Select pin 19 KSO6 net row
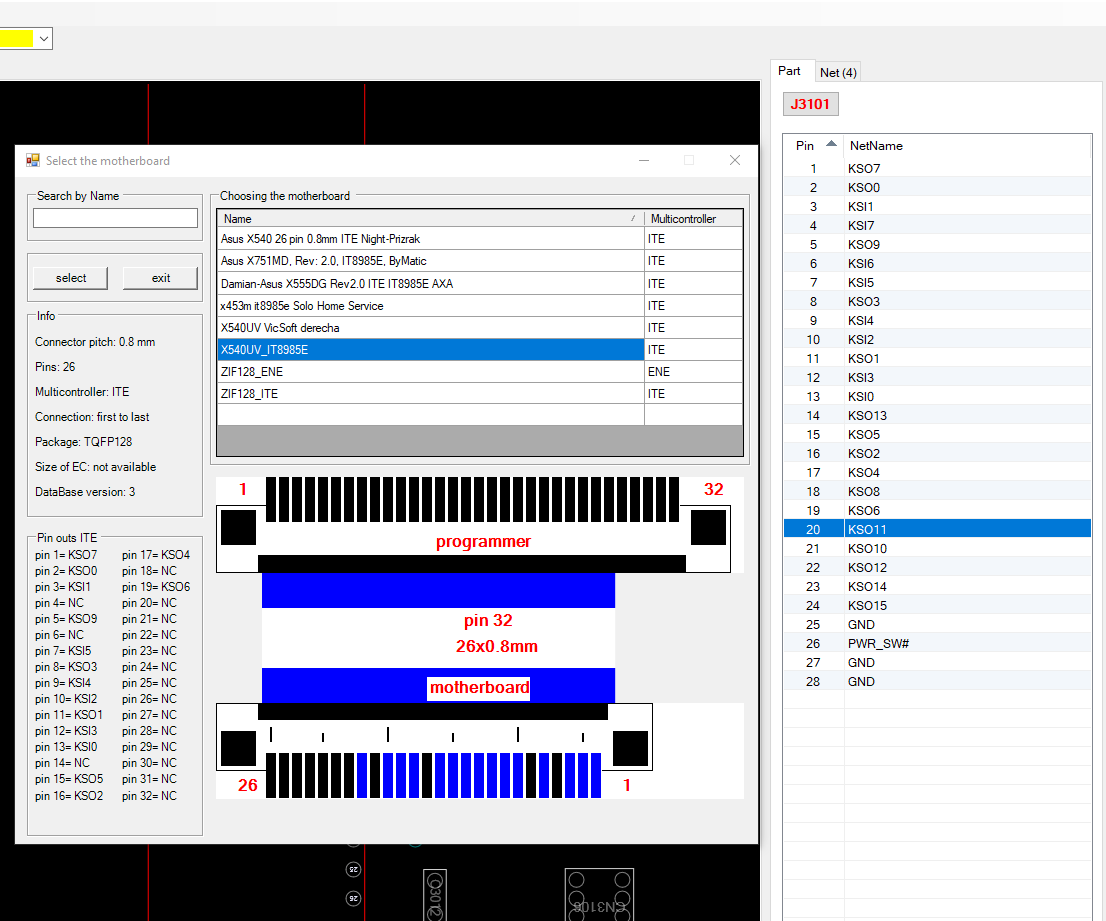The width and height of the screenshot is (1106, 921). [x=937, y=511]
